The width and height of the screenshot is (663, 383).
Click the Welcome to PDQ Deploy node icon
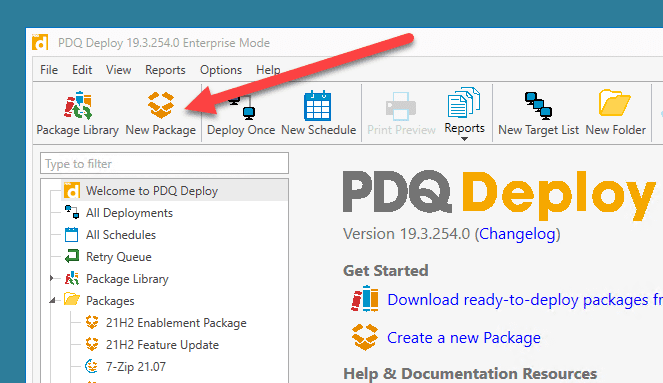click(72, 191)
